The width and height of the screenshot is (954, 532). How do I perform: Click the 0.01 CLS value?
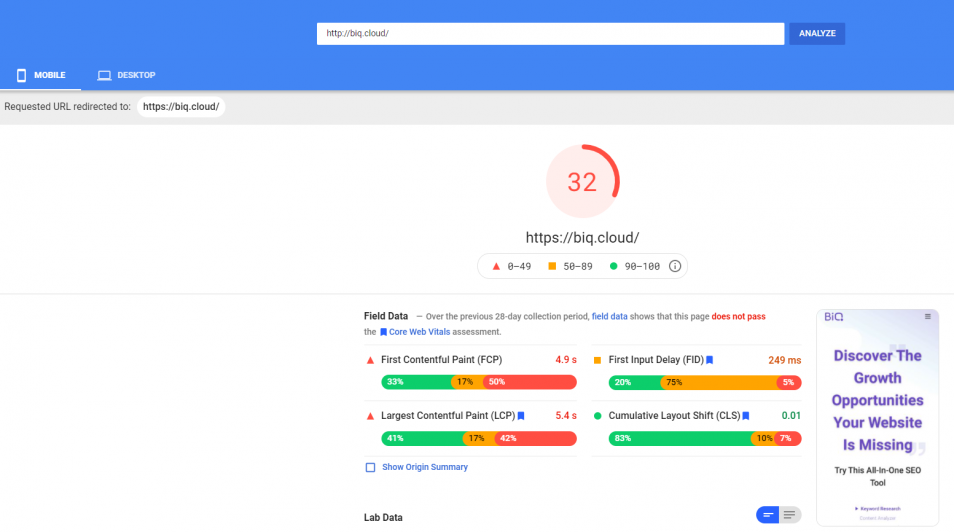(x=791, y=416)
